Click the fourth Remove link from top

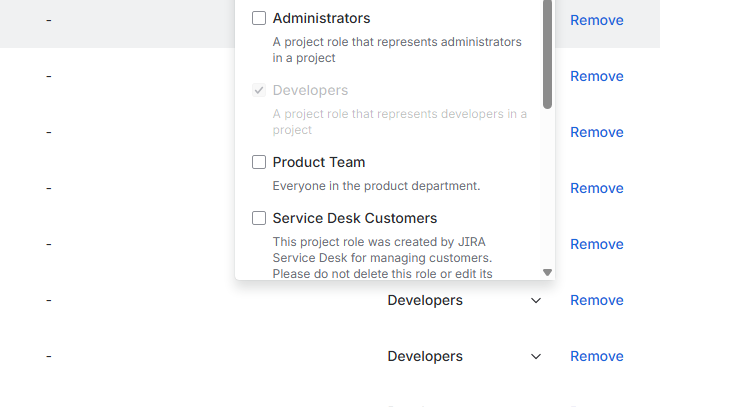[x=597, y=188]
